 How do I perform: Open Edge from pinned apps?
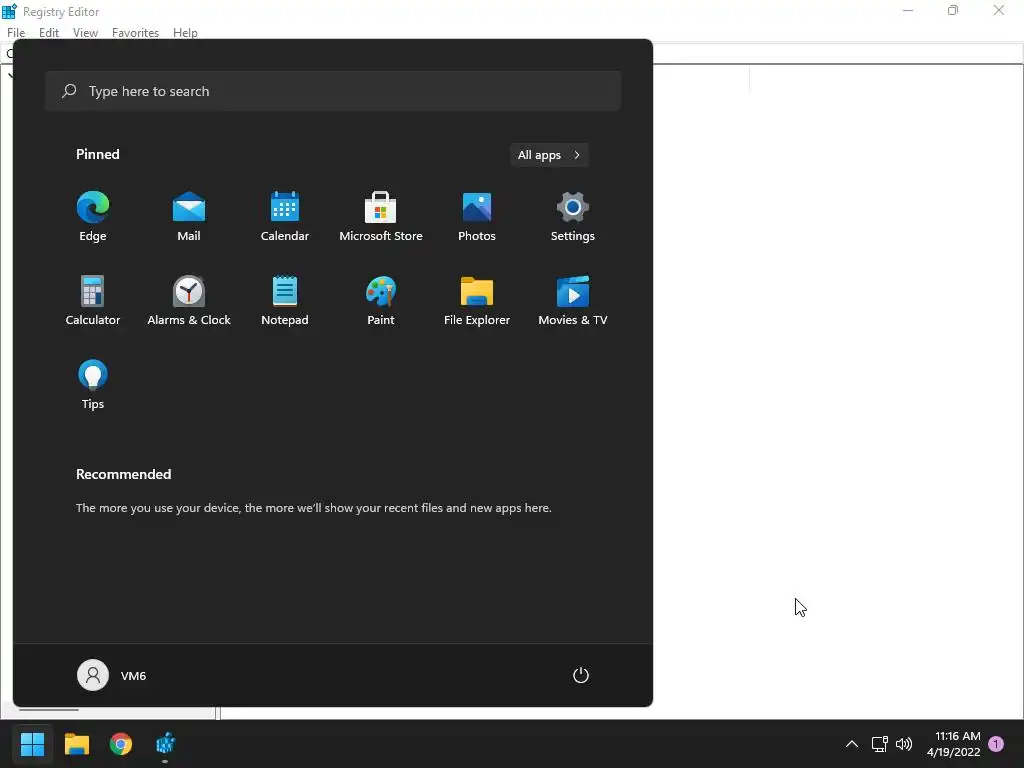coord(93,217)
